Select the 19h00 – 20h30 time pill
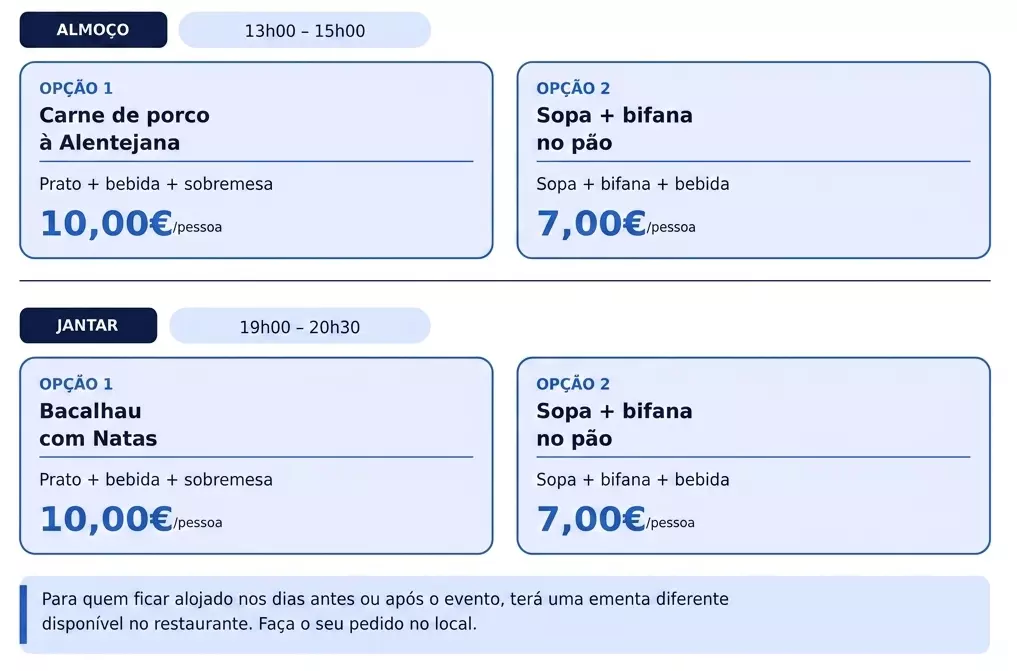The height and width of the screenshot is (671, 1017). 299,327
